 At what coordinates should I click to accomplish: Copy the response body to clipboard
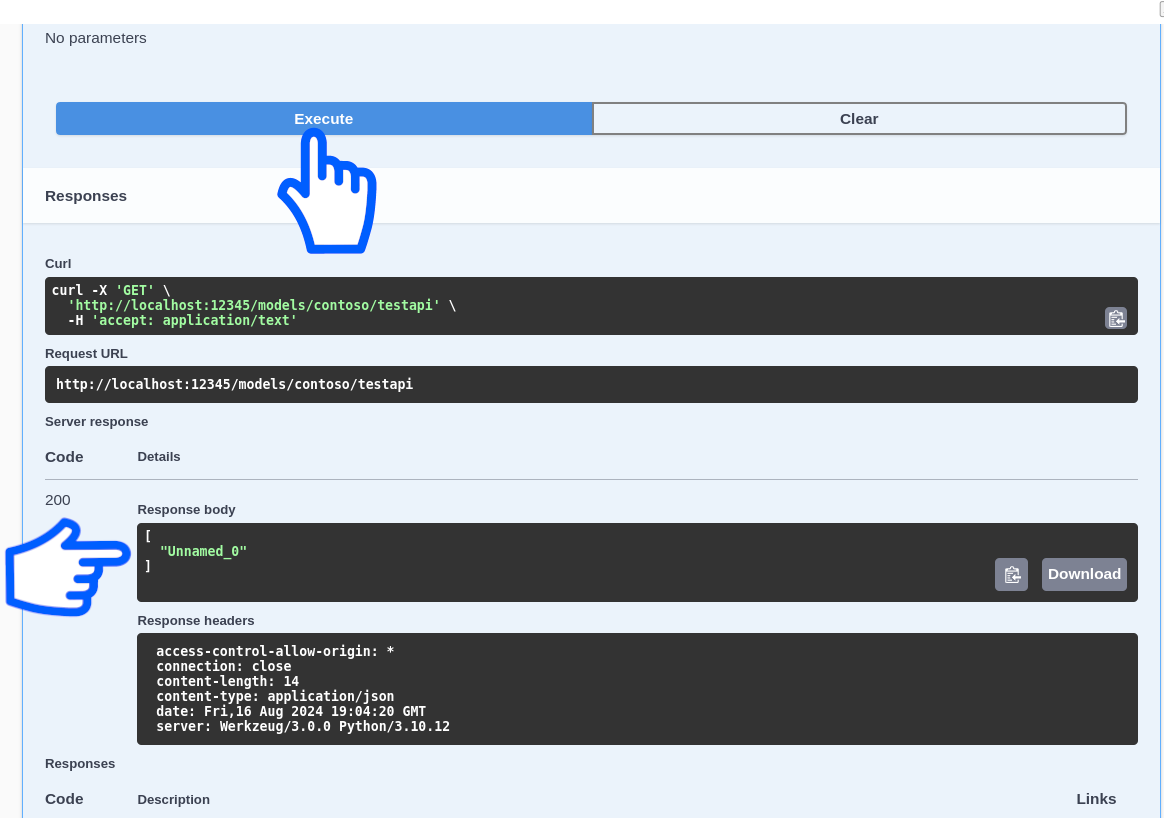(1011, 574)
